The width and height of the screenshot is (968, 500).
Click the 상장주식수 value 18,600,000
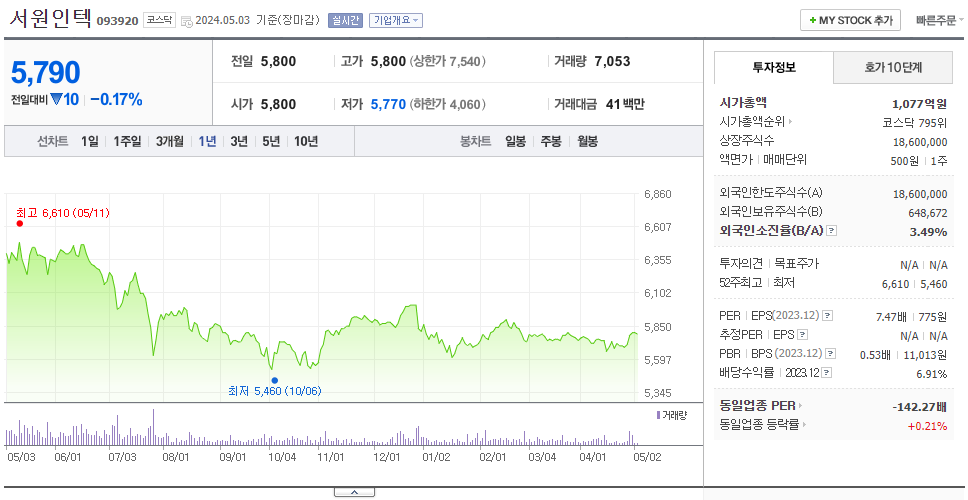[x=920, y=142]
